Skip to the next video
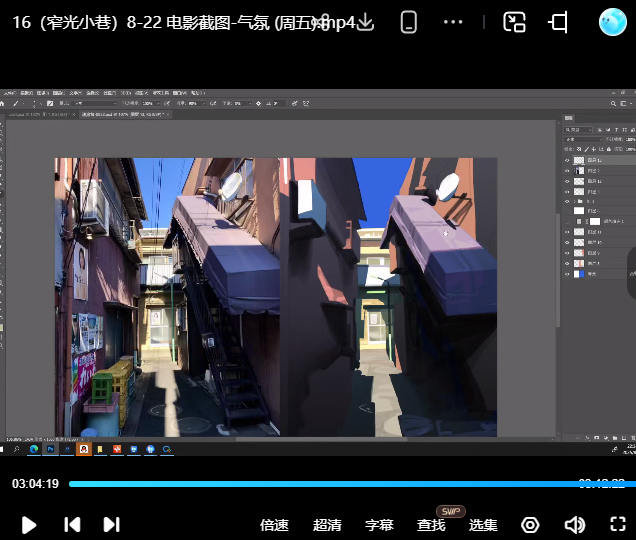Screen dimensions: 636x540 click(112, 524)
